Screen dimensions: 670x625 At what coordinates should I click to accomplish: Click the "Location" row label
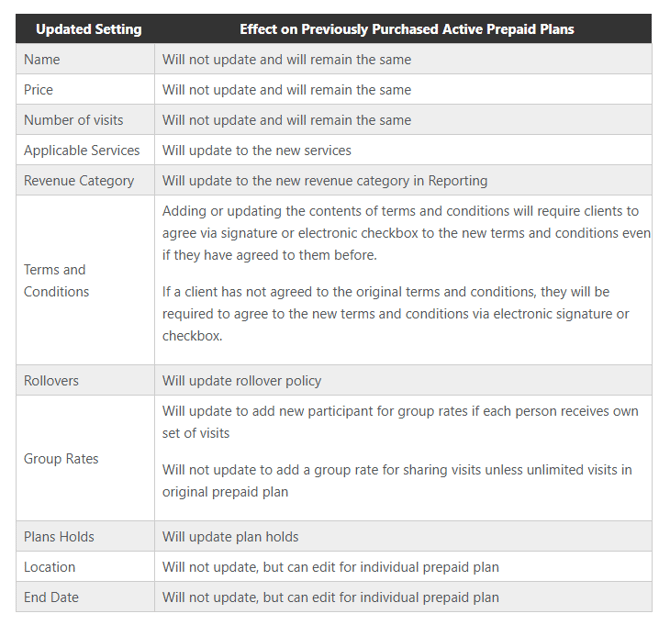pos(50,567)
